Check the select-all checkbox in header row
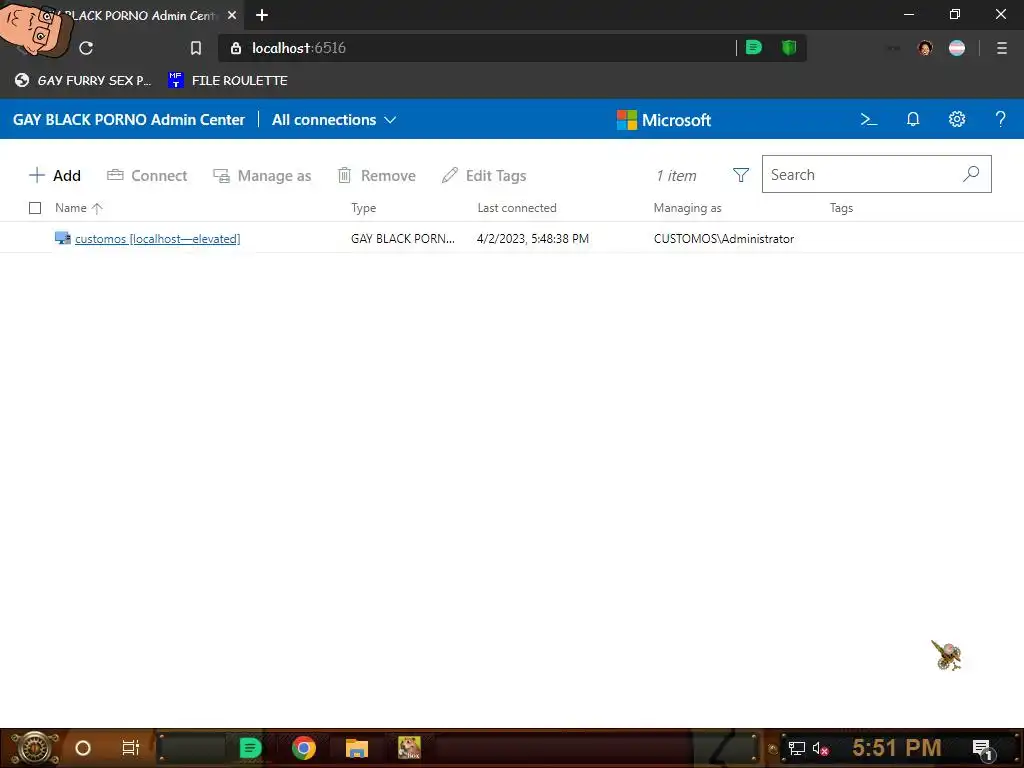Image resolution: width=1024 pixels, height=768 pixels. click(x=35, y=208)
